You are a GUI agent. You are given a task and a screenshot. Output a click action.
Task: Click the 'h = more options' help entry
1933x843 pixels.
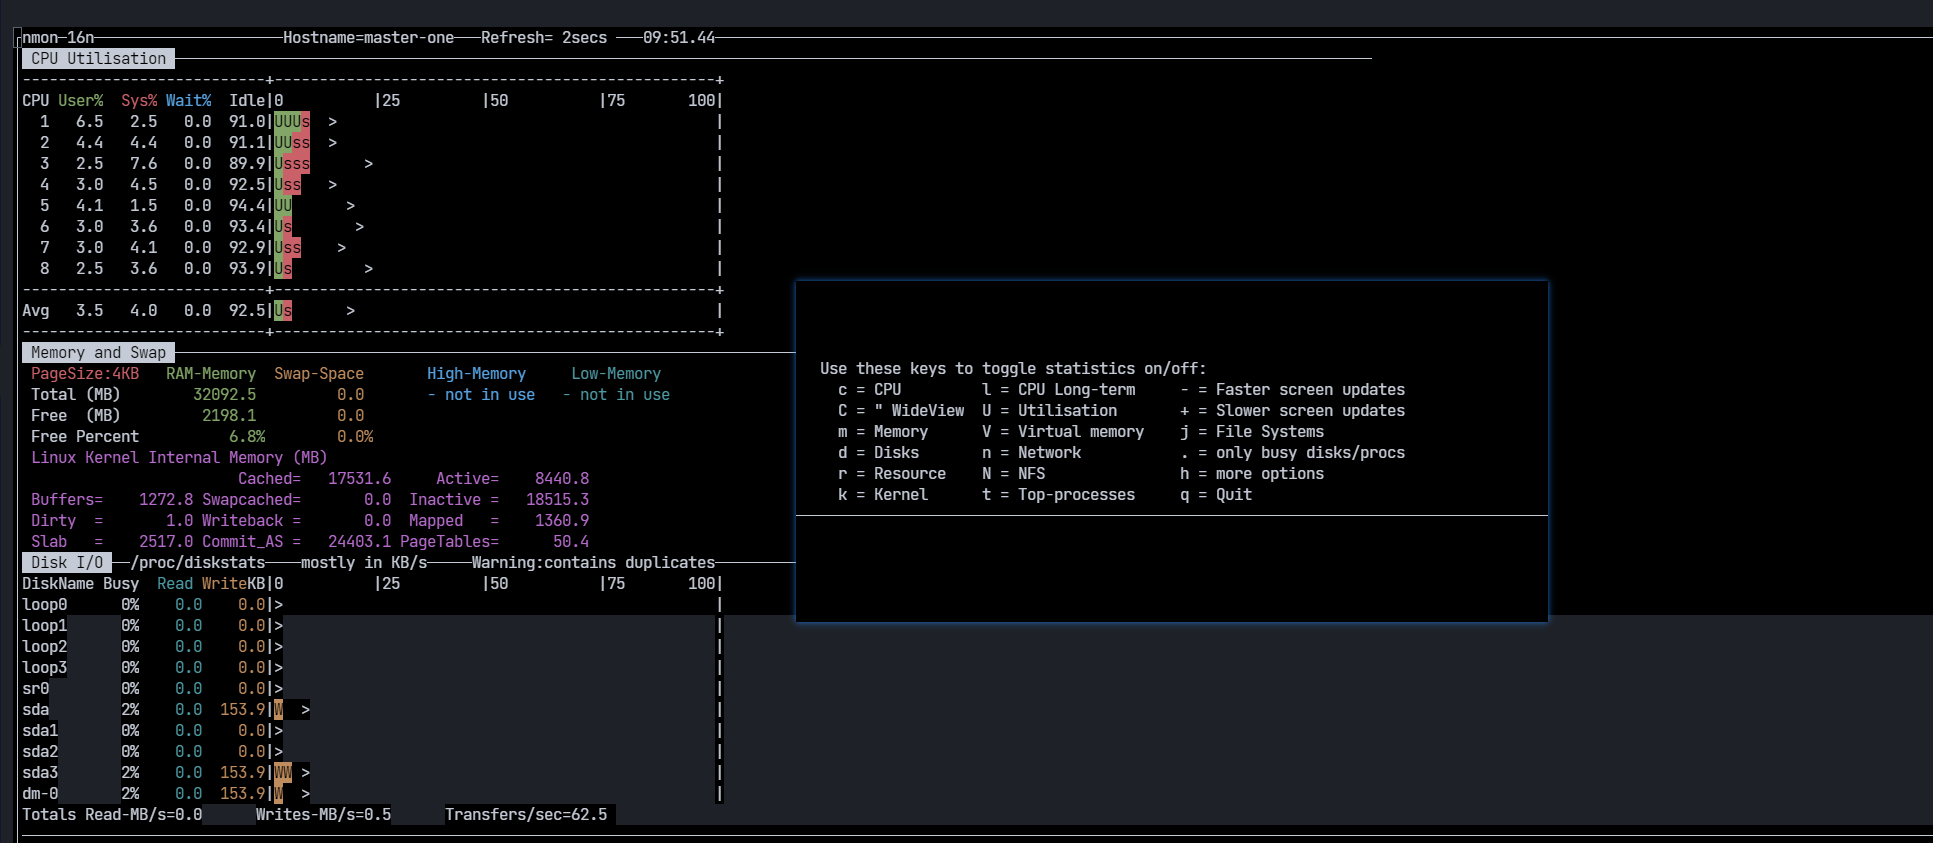coord(1252,473)
